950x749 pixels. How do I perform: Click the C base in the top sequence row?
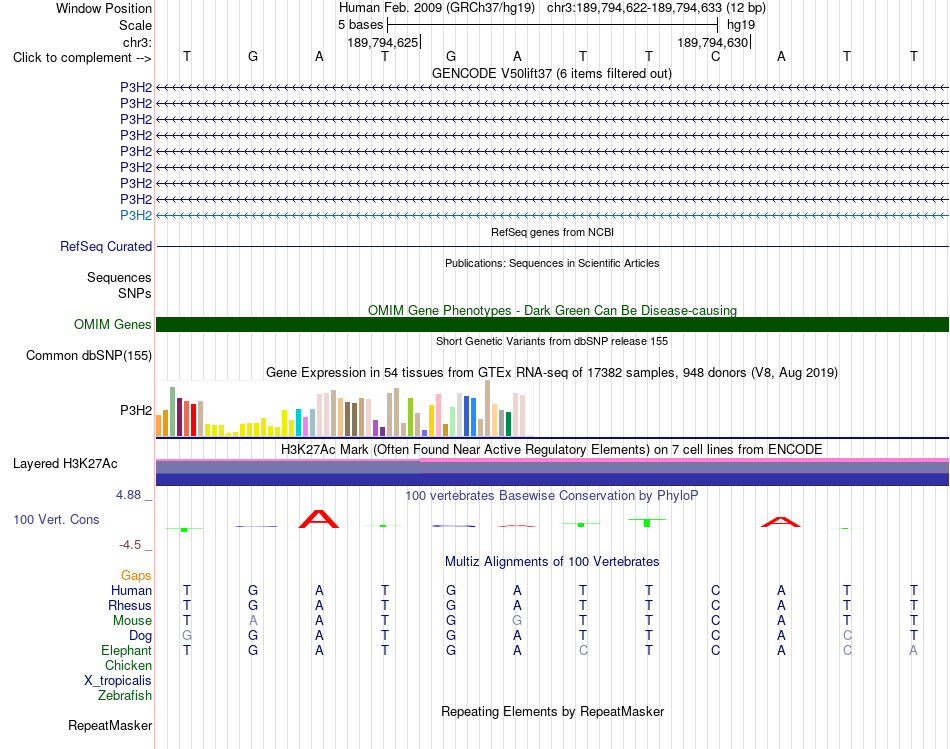(715, 56)
